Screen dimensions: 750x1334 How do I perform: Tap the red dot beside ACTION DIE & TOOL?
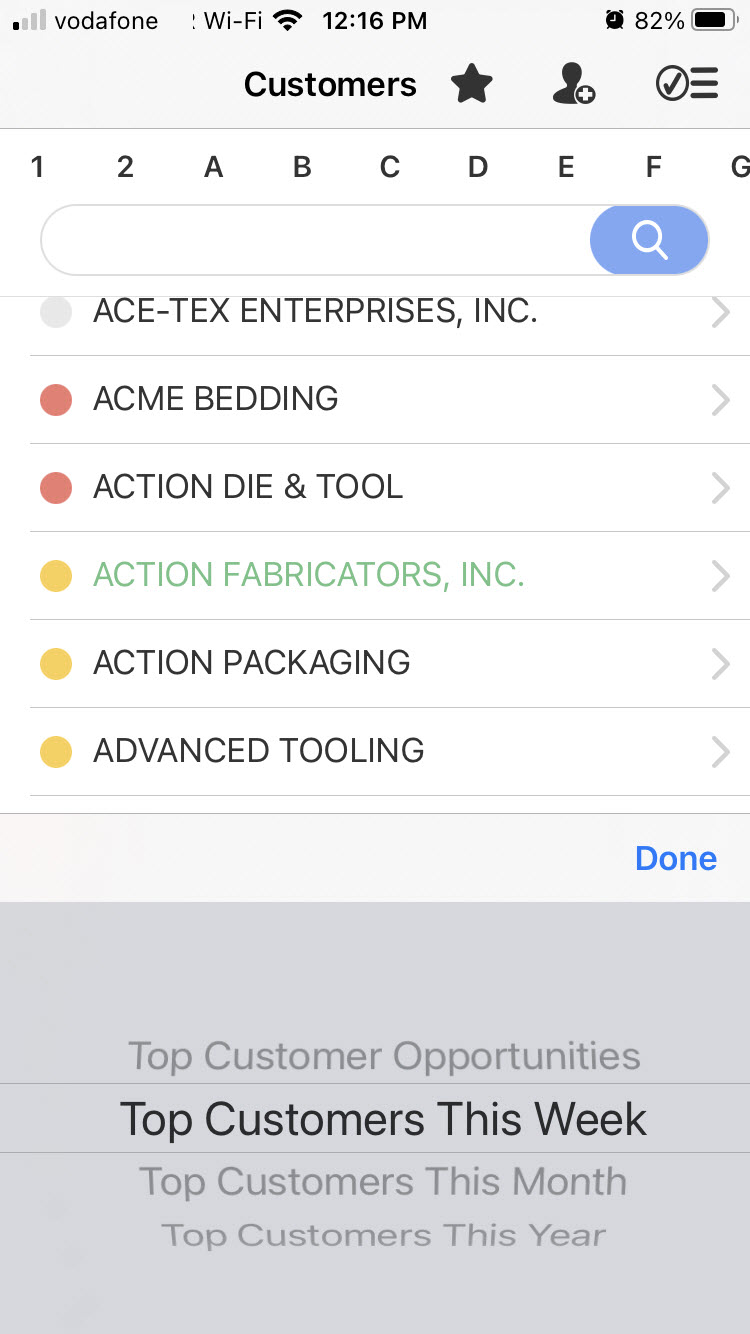56,488
